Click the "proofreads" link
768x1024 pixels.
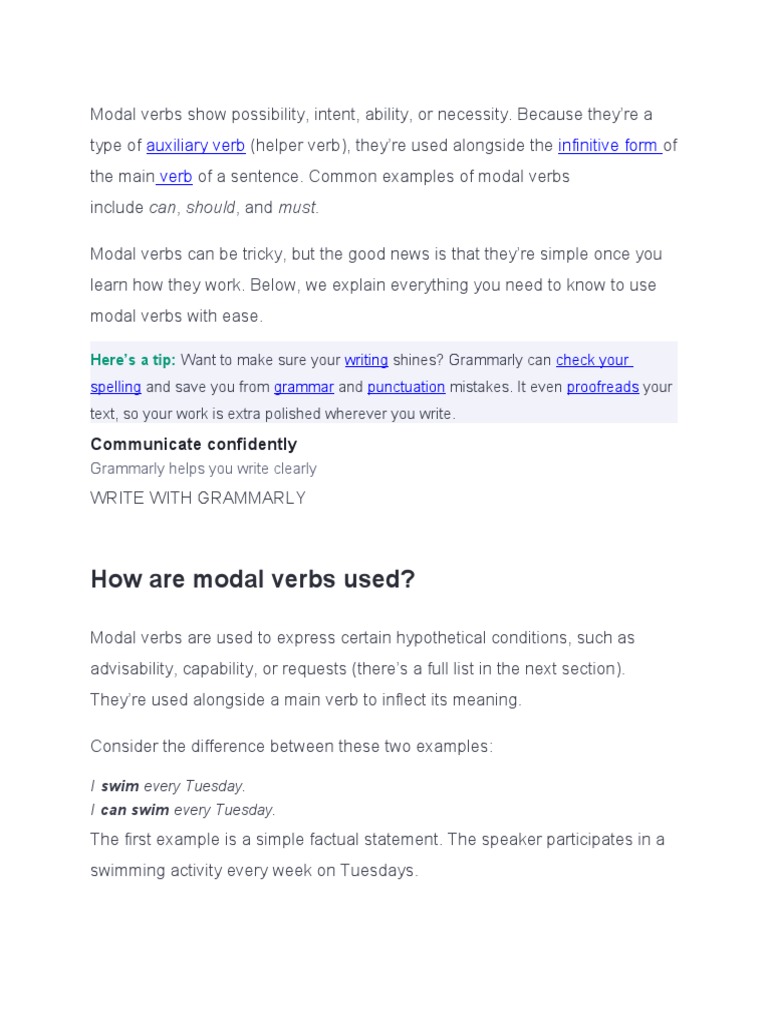pos(602,387)
